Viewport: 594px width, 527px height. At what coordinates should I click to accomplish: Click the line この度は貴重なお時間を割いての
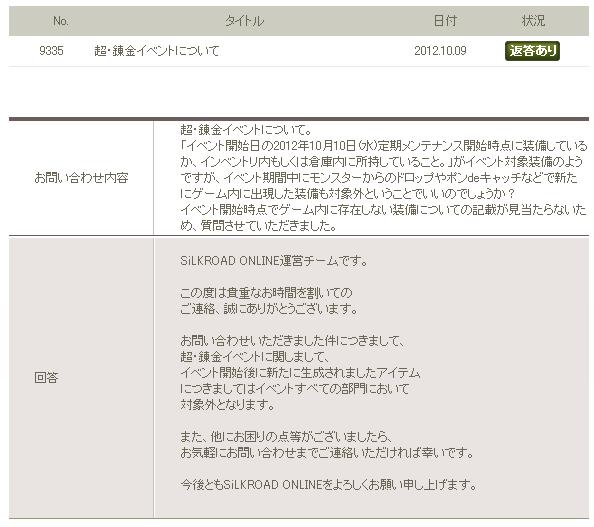click(266, 293)
